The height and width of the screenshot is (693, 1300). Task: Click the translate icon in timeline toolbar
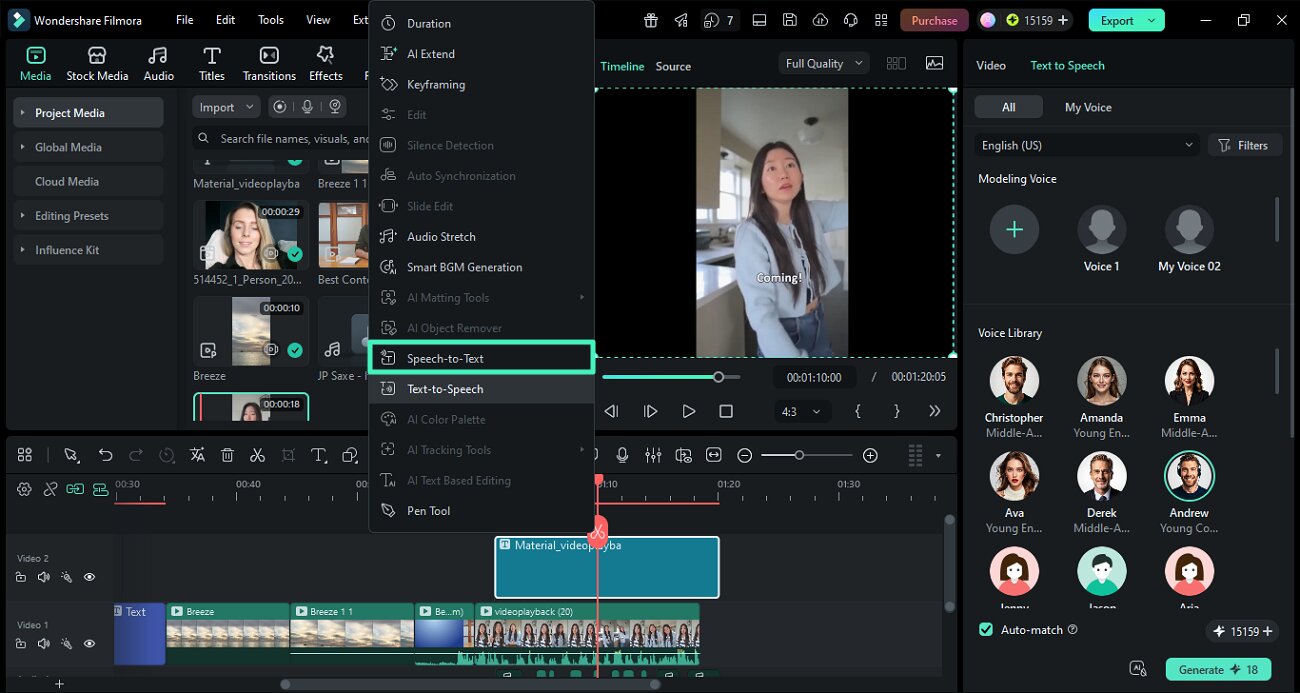pyautogui.click(x=197, y=455)
